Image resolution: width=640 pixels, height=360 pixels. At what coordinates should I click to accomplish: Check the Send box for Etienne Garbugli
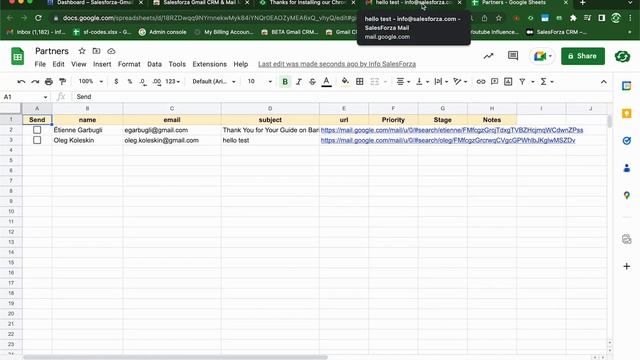coord(37,130)
